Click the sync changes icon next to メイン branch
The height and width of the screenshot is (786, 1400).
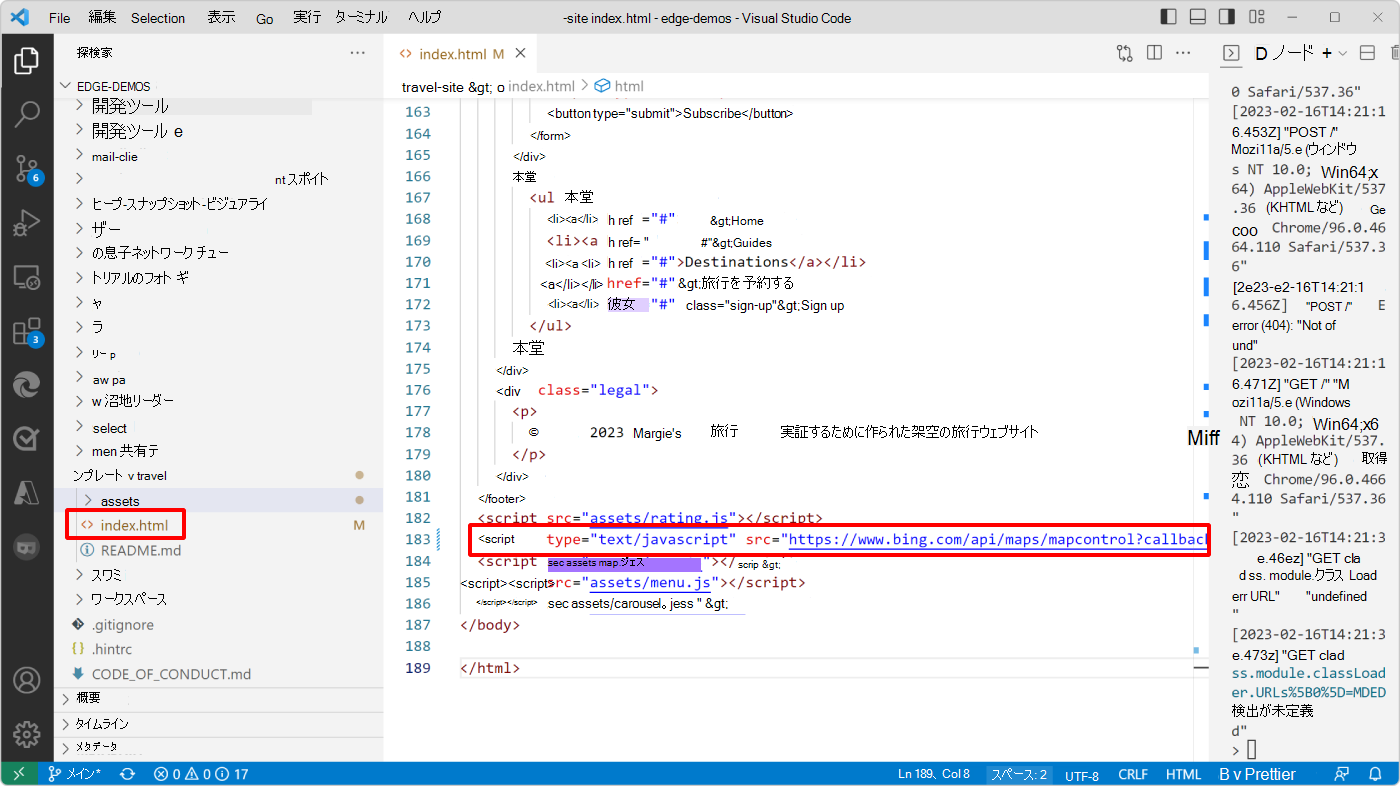pos(129,773)
